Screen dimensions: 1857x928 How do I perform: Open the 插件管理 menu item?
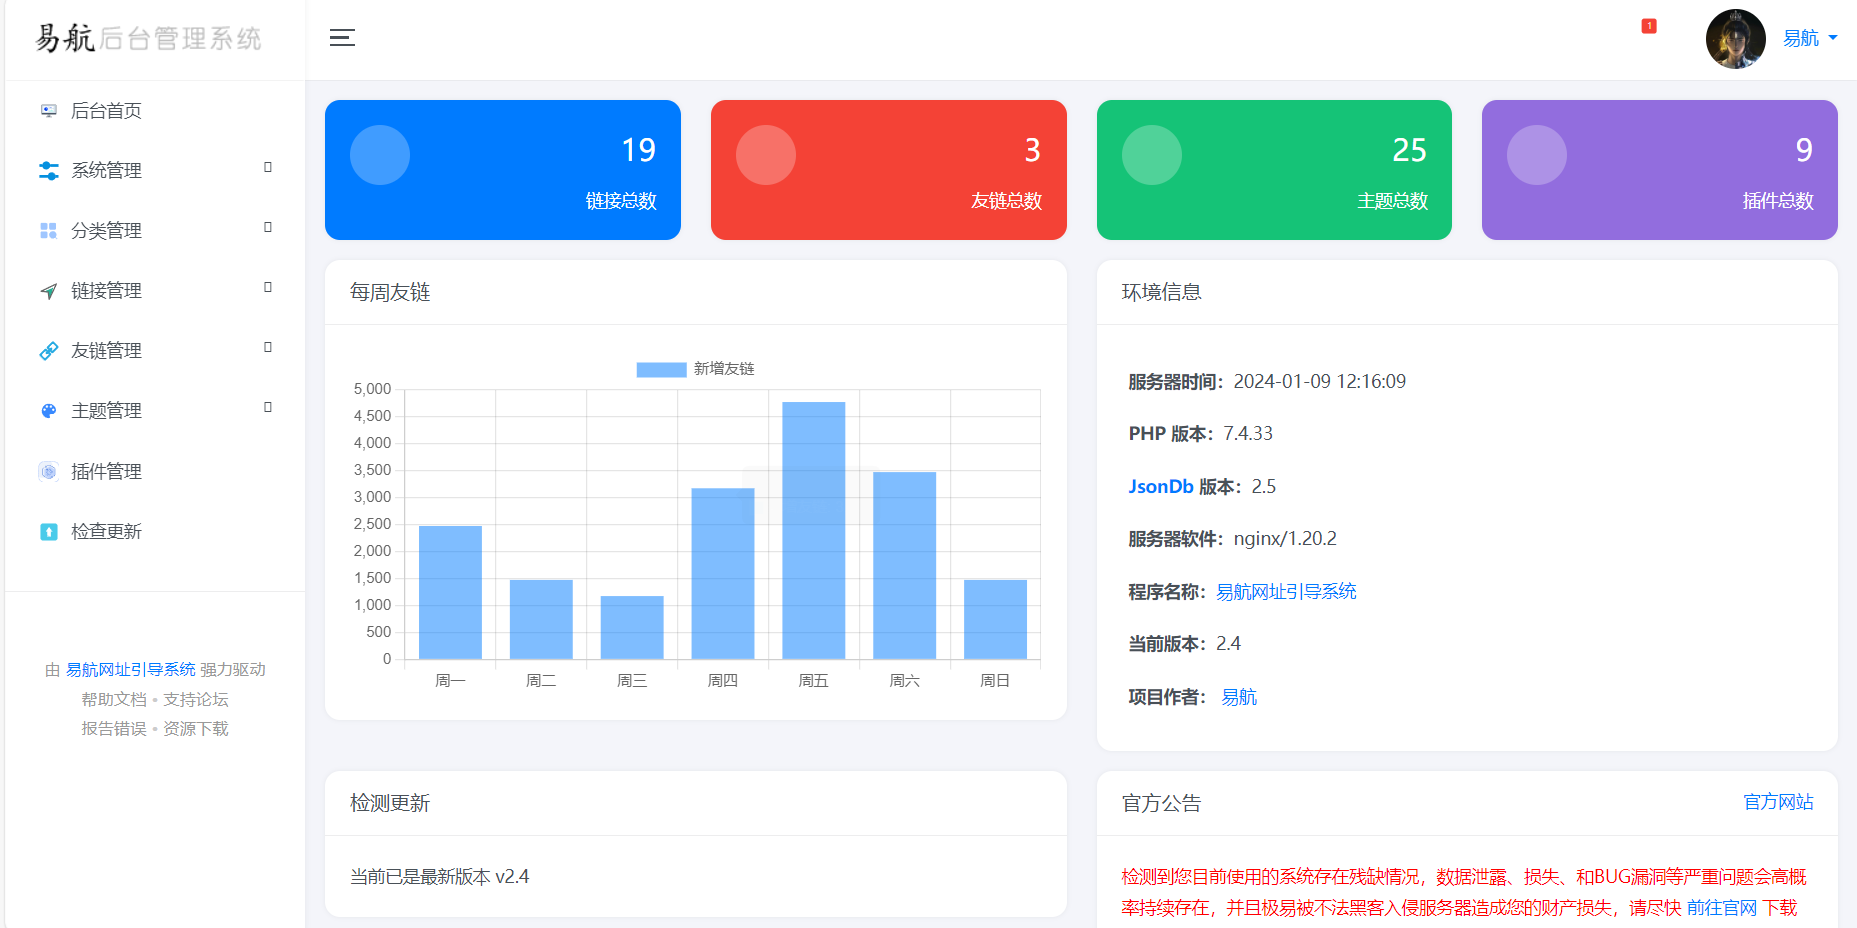pyautogui.click(x=106, y=471)
